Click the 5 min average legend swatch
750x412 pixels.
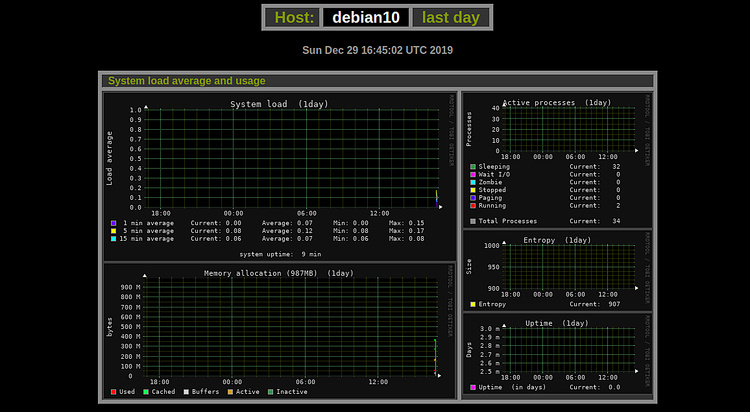[114, 231]
